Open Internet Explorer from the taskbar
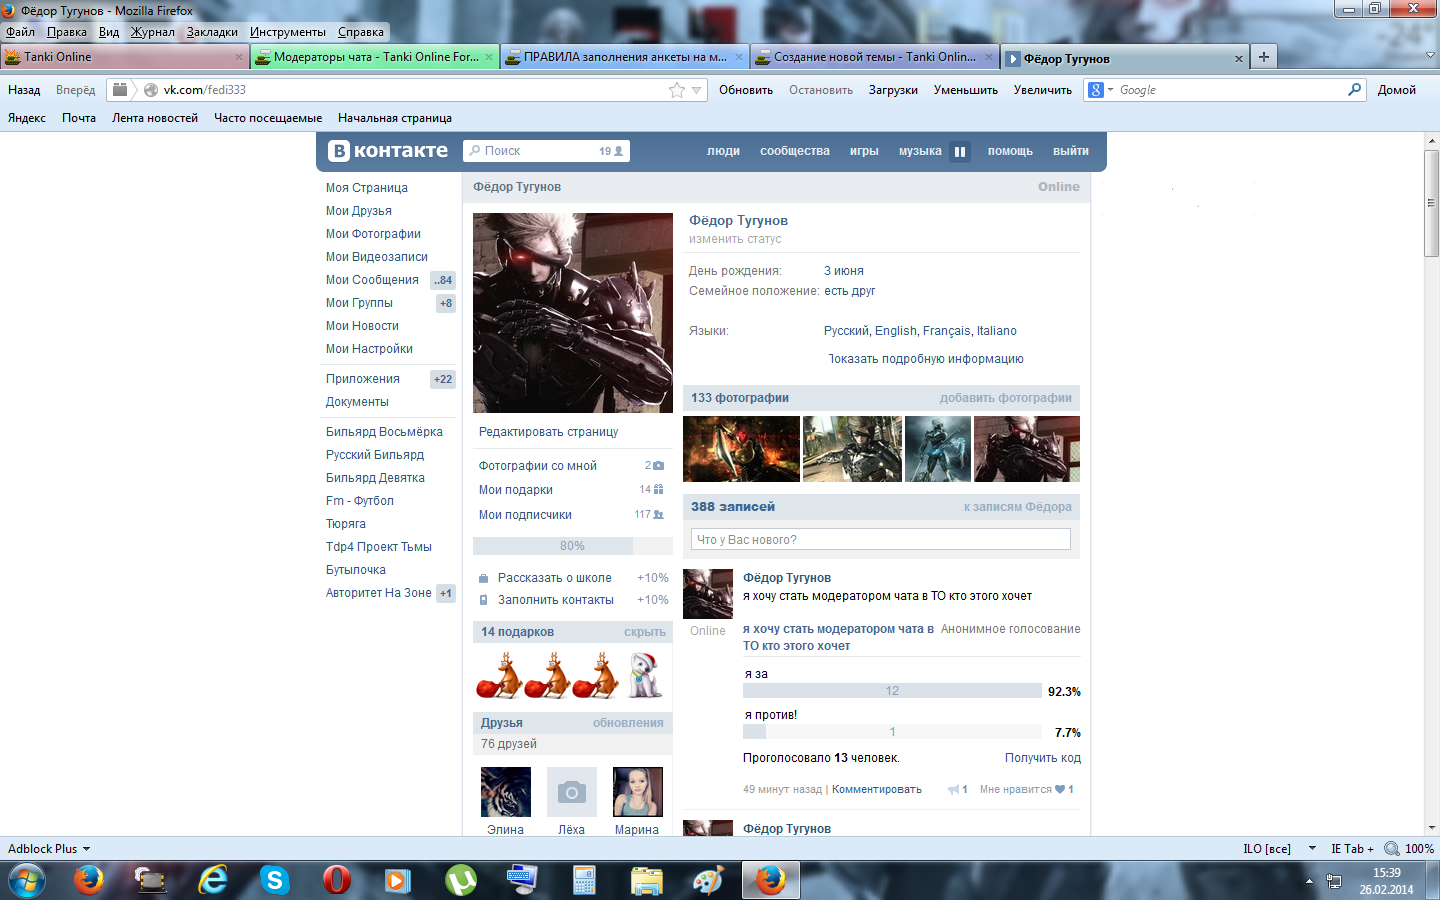The height and width of the screenshot is (900, 1440). tap(212, 880)
